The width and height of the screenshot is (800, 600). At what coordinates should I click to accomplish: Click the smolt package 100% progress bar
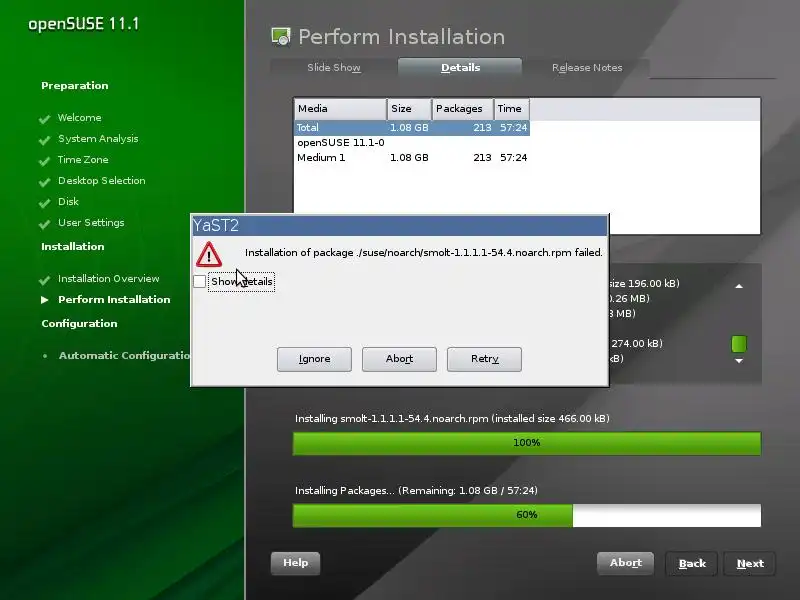pos(527,443)
